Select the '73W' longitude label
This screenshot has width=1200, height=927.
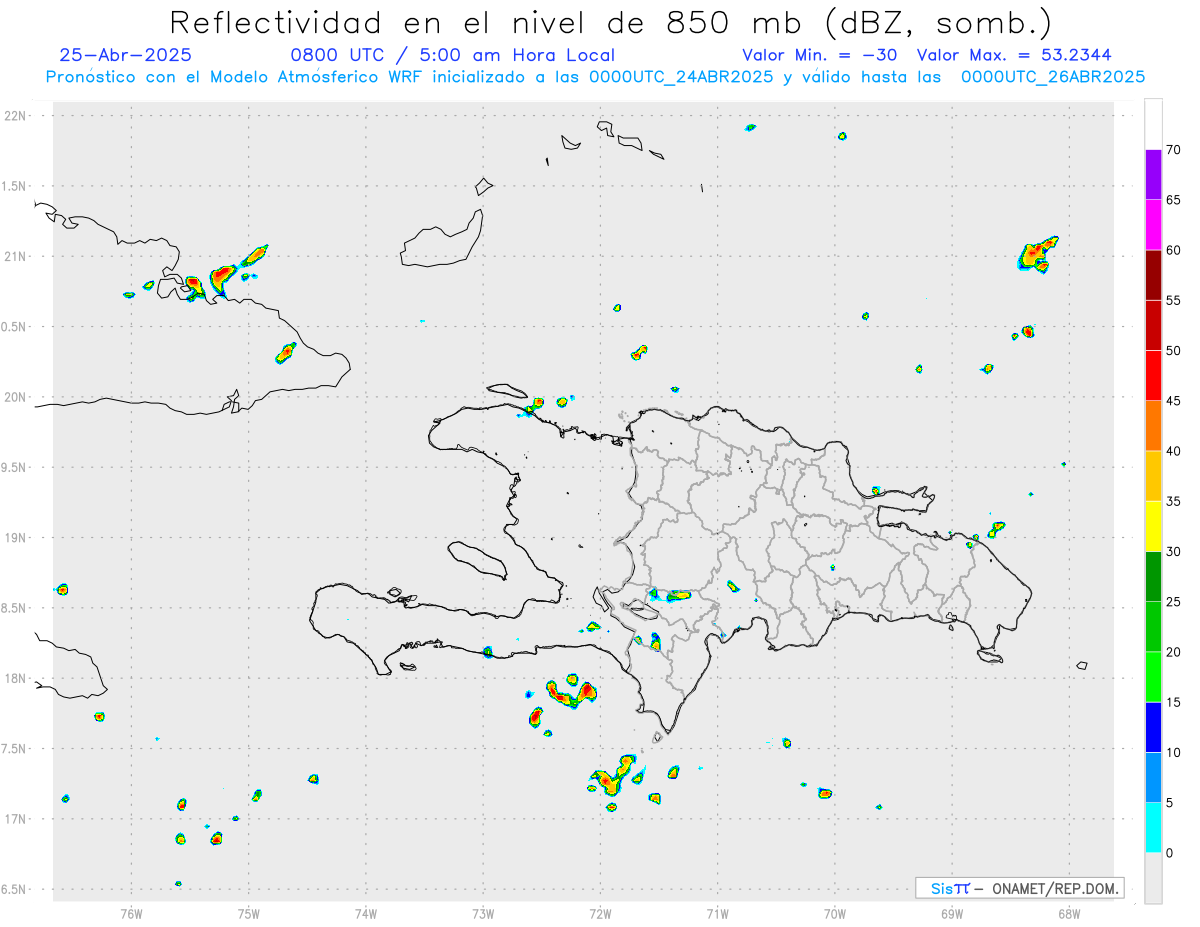click(483, 914)
